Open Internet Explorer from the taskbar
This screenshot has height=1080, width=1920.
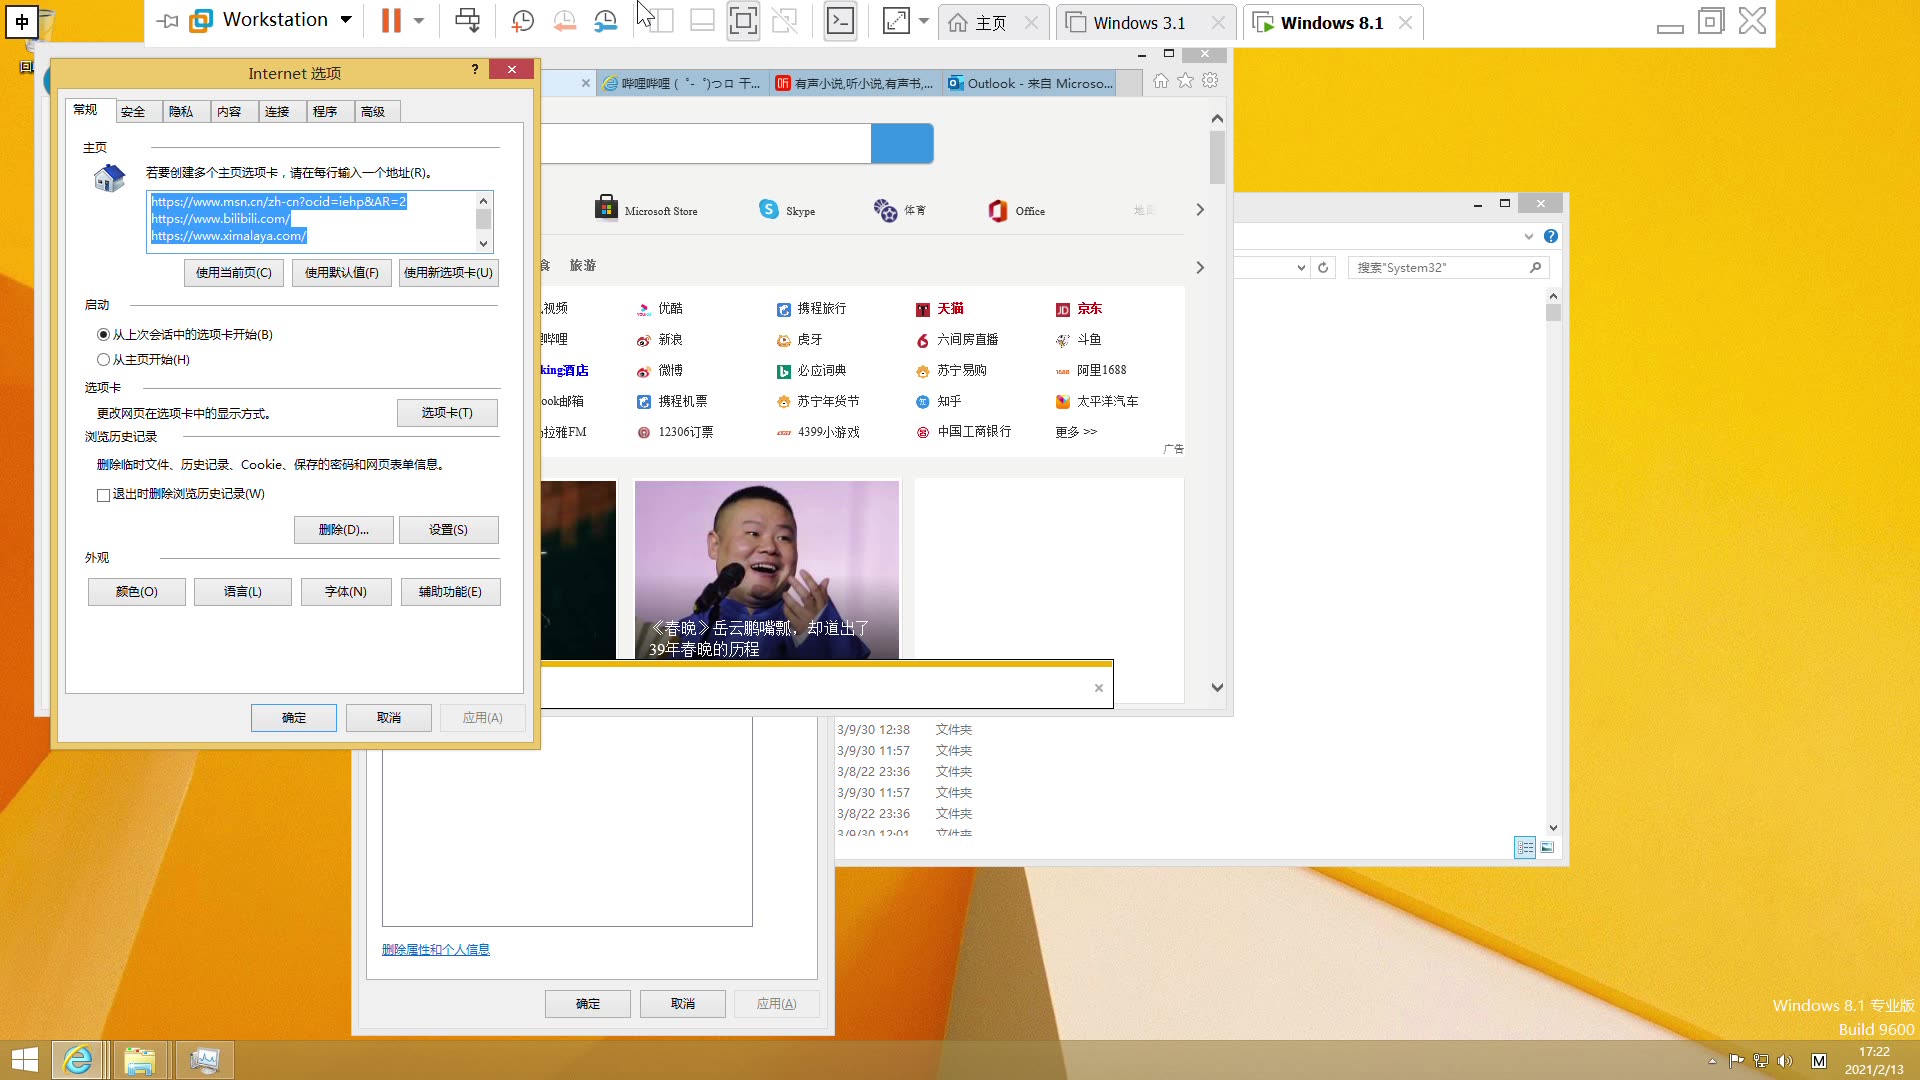[x=78, y=1060]
